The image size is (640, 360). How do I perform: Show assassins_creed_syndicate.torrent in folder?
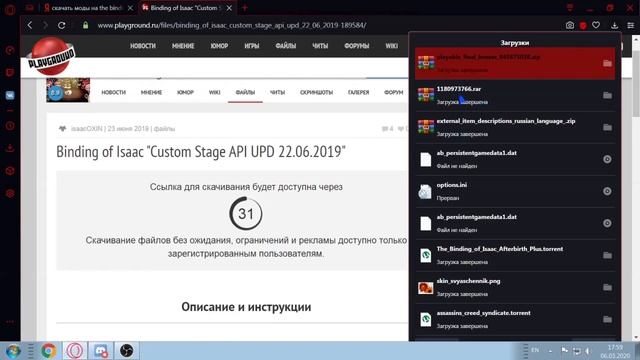[x=607, y=319]
